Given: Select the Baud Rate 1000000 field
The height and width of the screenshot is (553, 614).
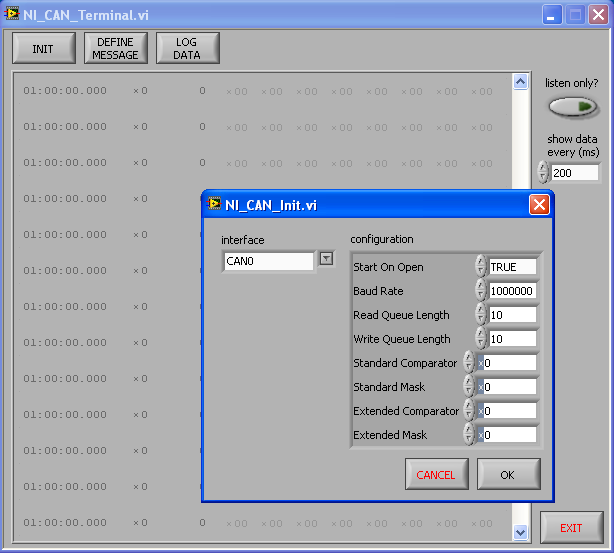Looking at the screenshot, I should point(513,291).
